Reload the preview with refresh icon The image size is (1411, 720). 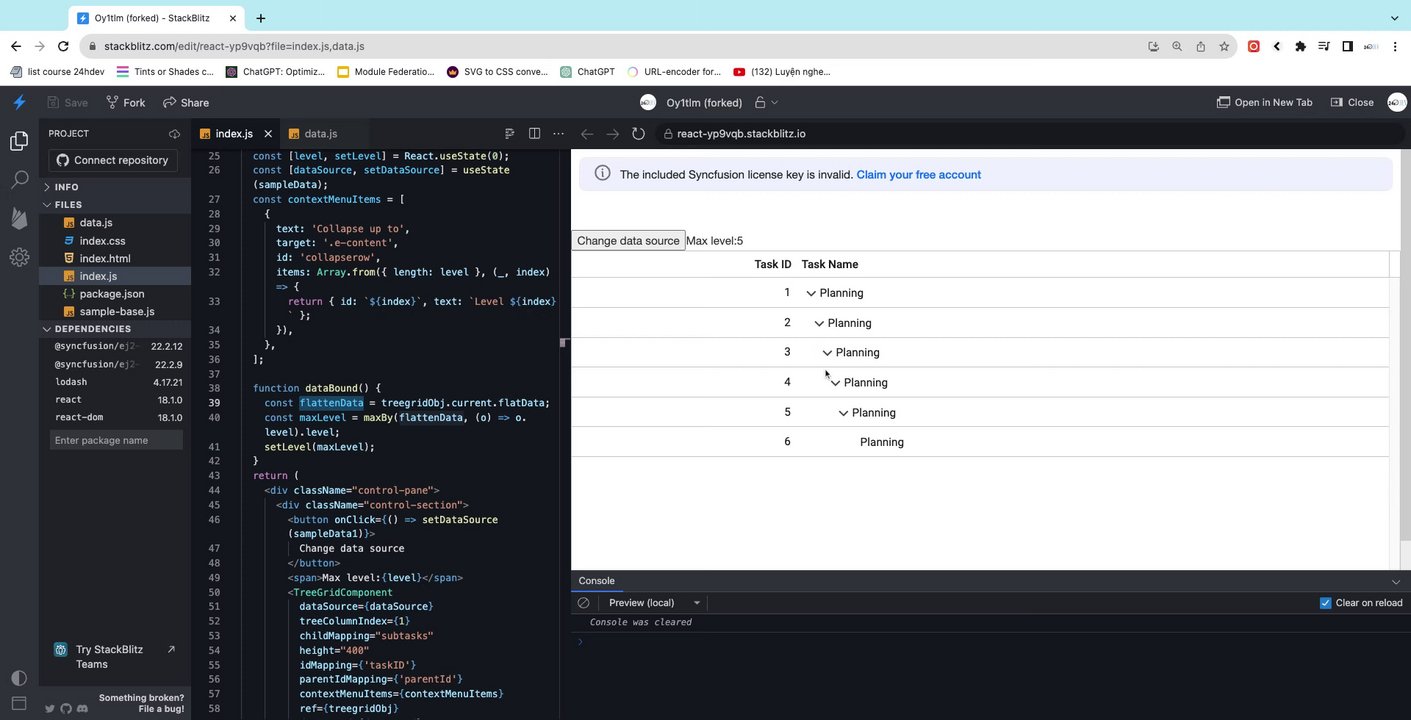(x=638, y=133)
